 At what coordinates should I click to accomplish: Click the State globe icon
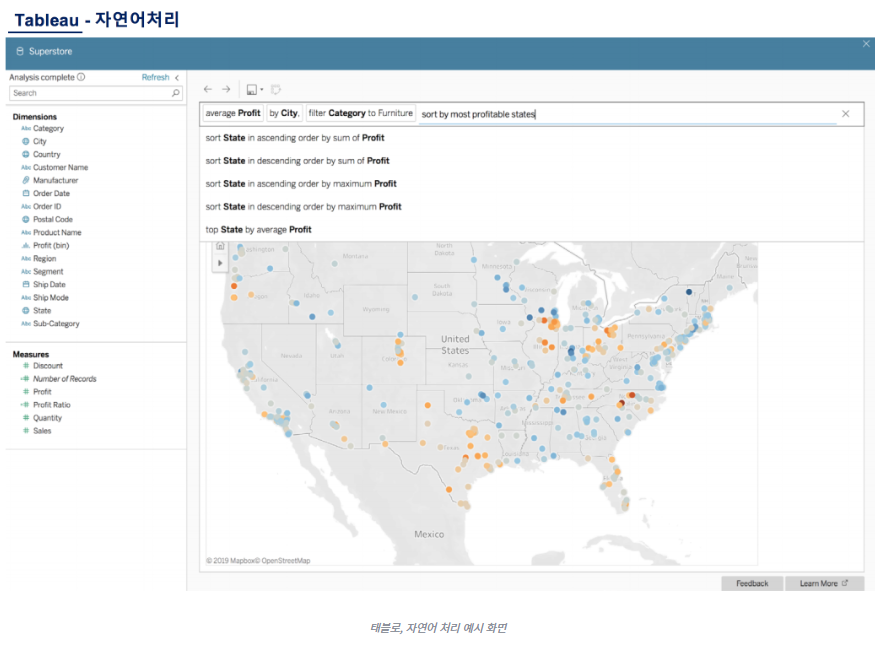click(x=26, y=311)
